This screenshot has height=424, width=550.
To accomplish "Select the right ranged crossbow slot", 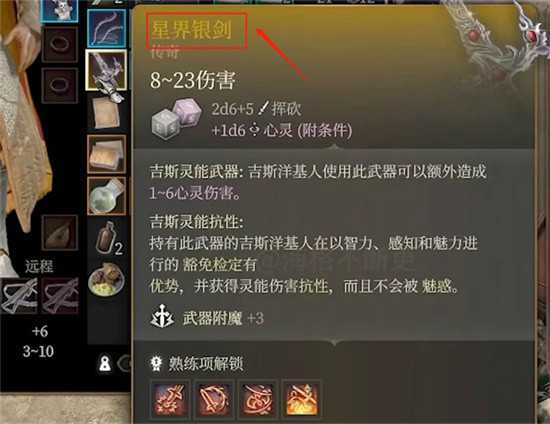I will coord(60,295).
